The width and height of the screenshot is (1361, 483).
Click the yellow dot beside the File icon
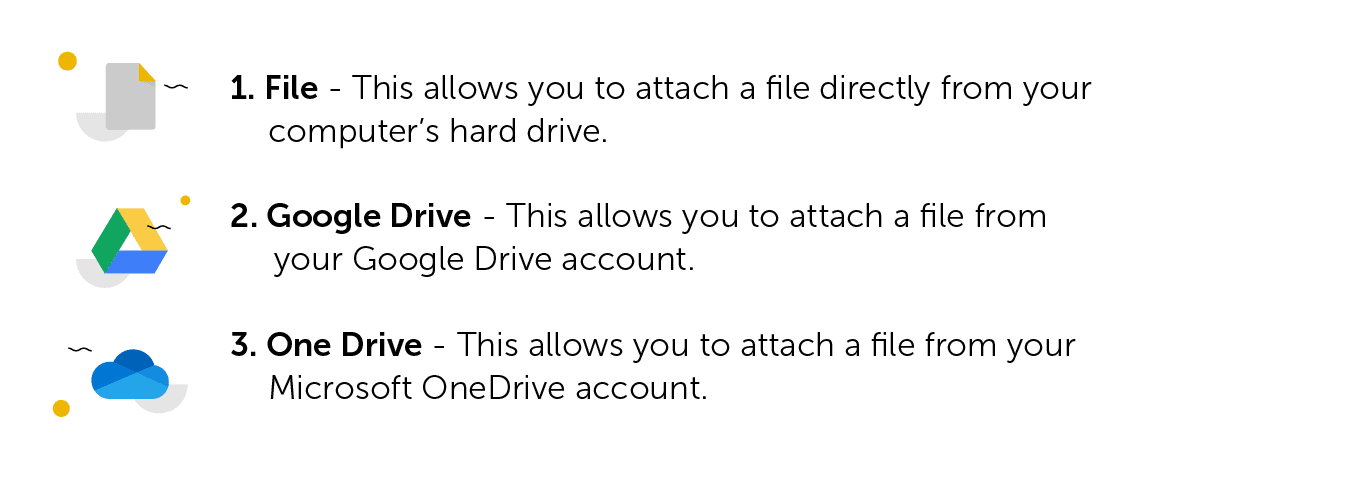(x=67, y=61)
